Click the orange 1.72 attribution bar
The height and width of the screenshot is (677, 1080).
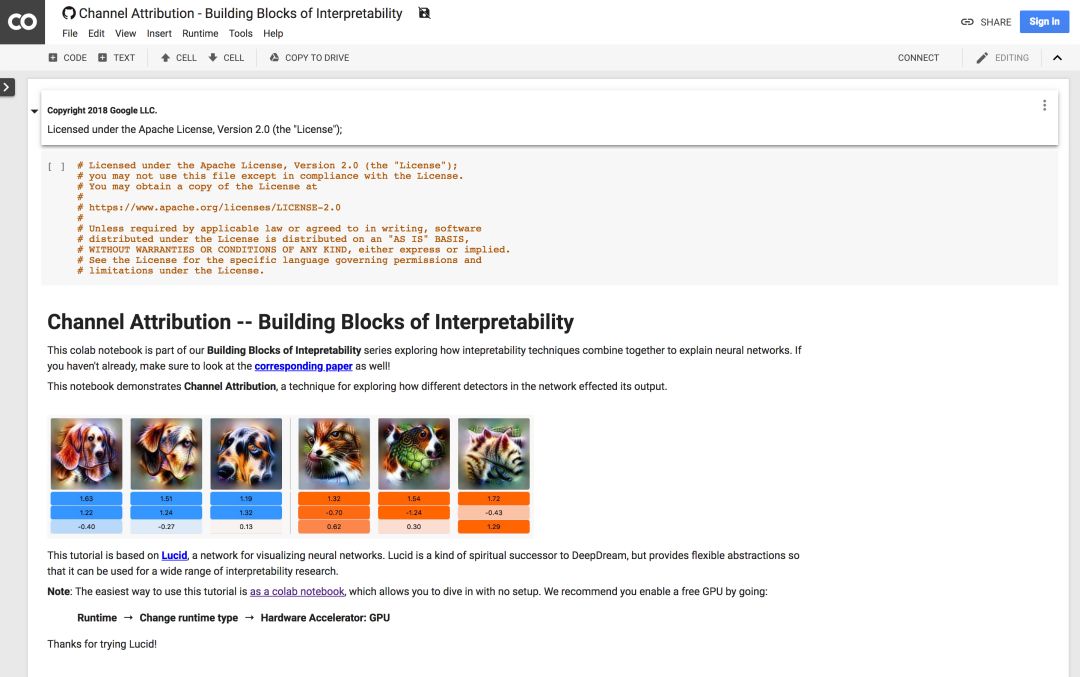(494, 498)
